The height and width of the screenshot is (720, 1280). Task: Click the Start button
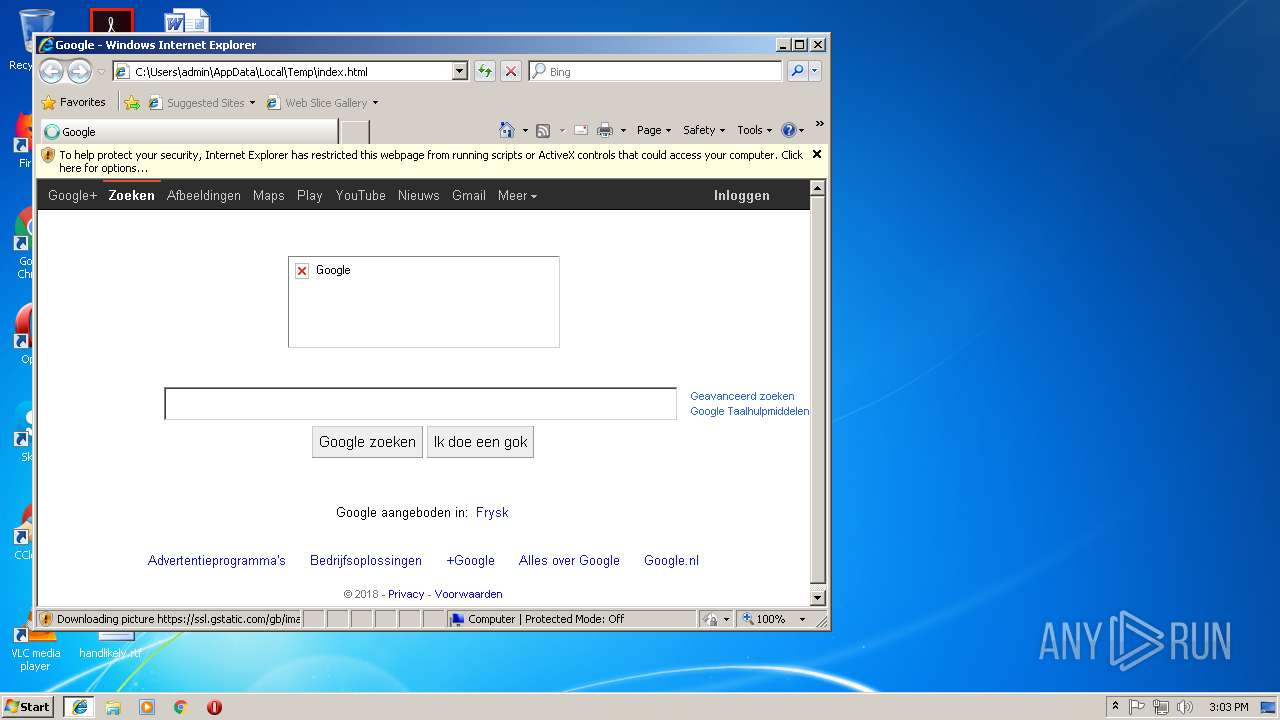pyautogui.click(x=28, y=707)
